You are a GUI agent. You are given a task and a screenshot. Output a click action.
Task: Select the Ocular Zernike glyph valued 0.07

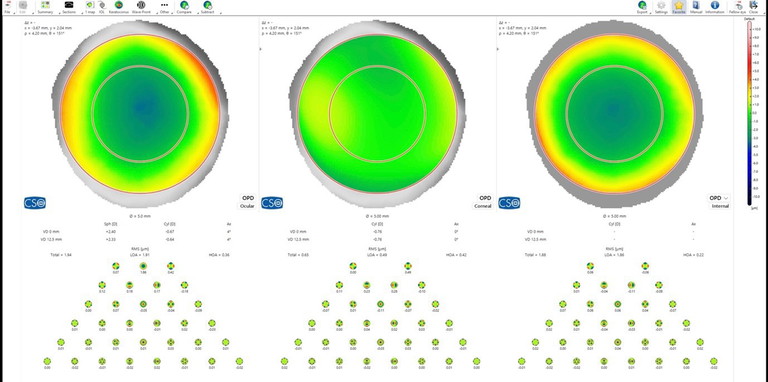[x=116, y=267]
